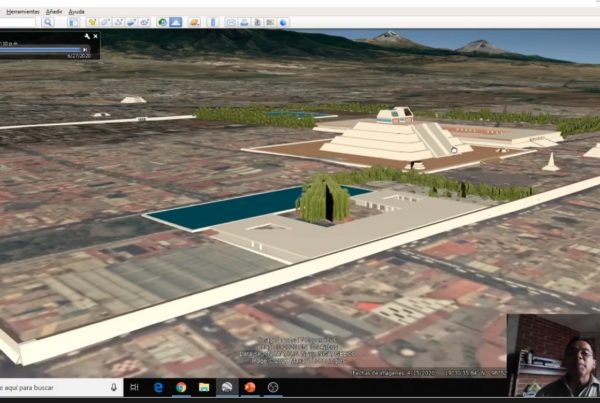Open the Herramientas menu

tap(22, 10)
